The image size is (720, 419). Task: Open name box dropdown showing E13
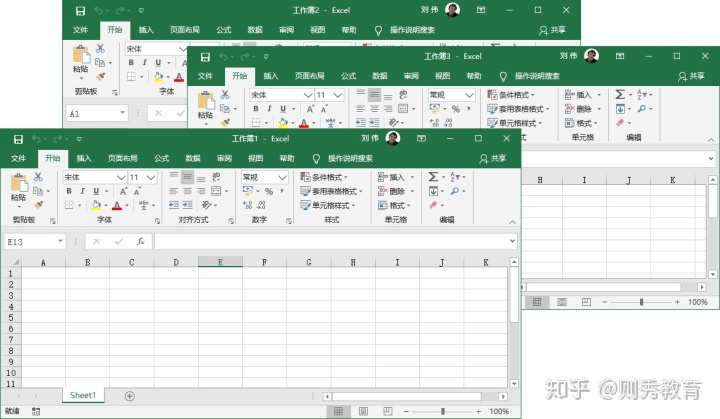(x=60, y=241)
